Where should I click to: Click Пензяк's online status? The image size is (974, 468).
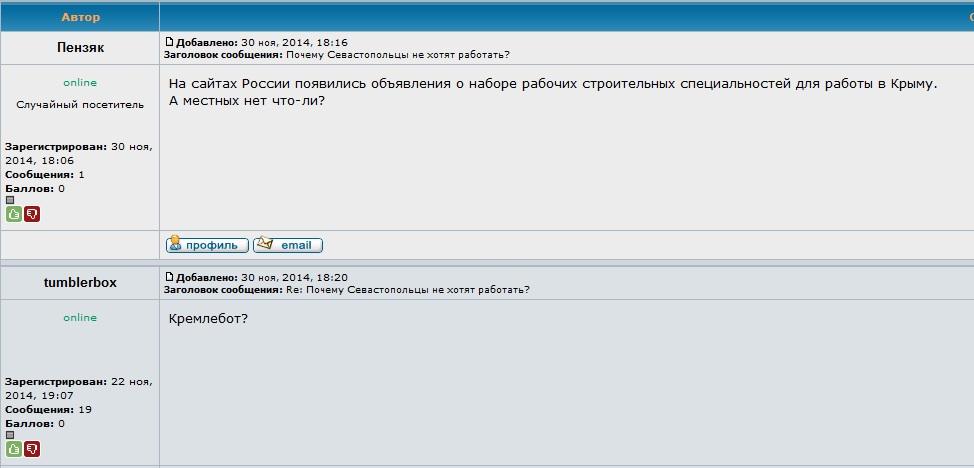(80, 83)
